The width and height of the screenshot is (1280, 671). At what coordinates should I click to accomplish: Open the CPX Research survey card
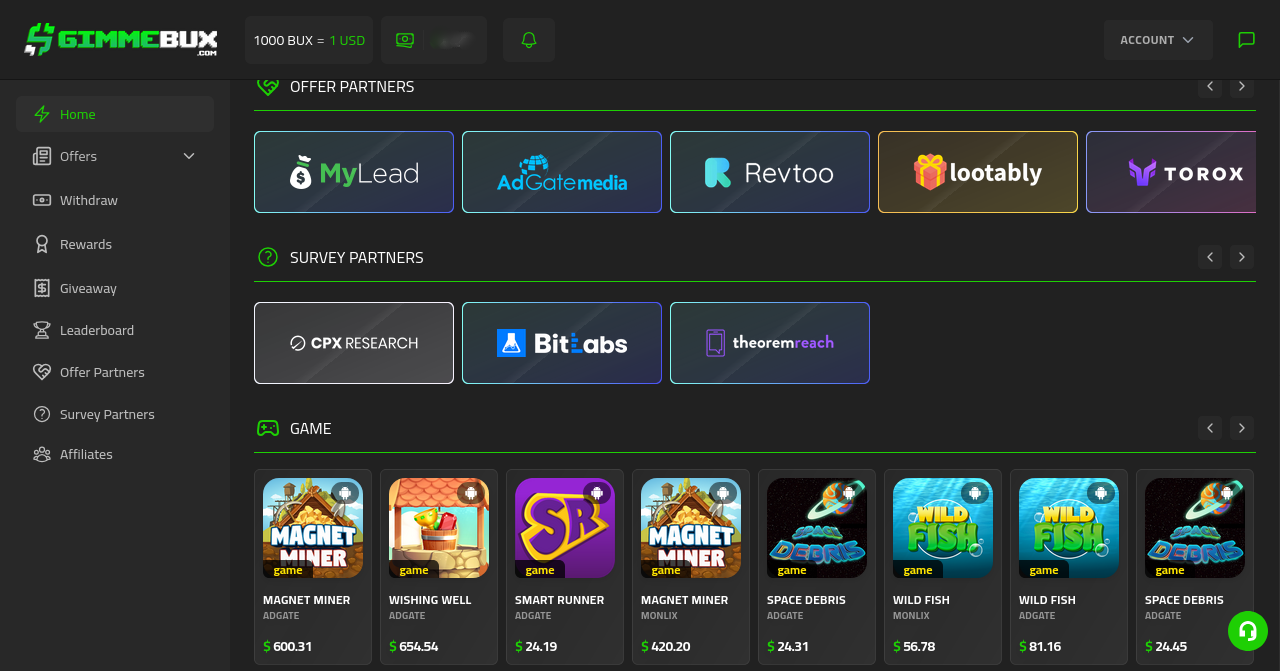click(354, 343)
